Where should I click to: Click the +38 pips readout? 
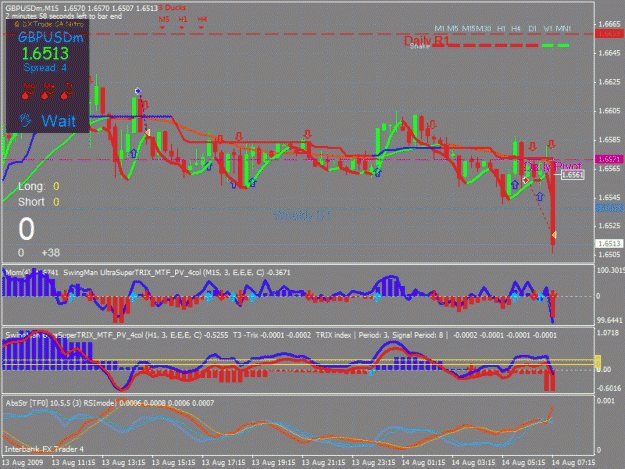tap(51, 253)
